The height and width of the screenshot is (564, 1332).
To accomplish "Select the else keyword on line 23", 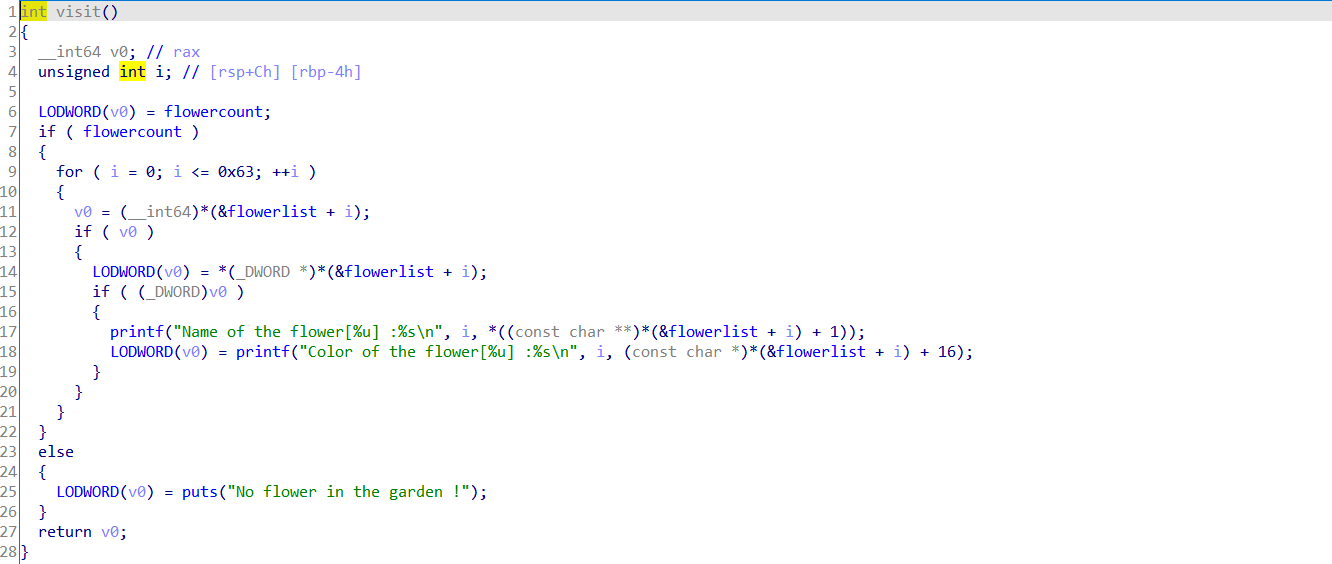I will coord(56,451).
